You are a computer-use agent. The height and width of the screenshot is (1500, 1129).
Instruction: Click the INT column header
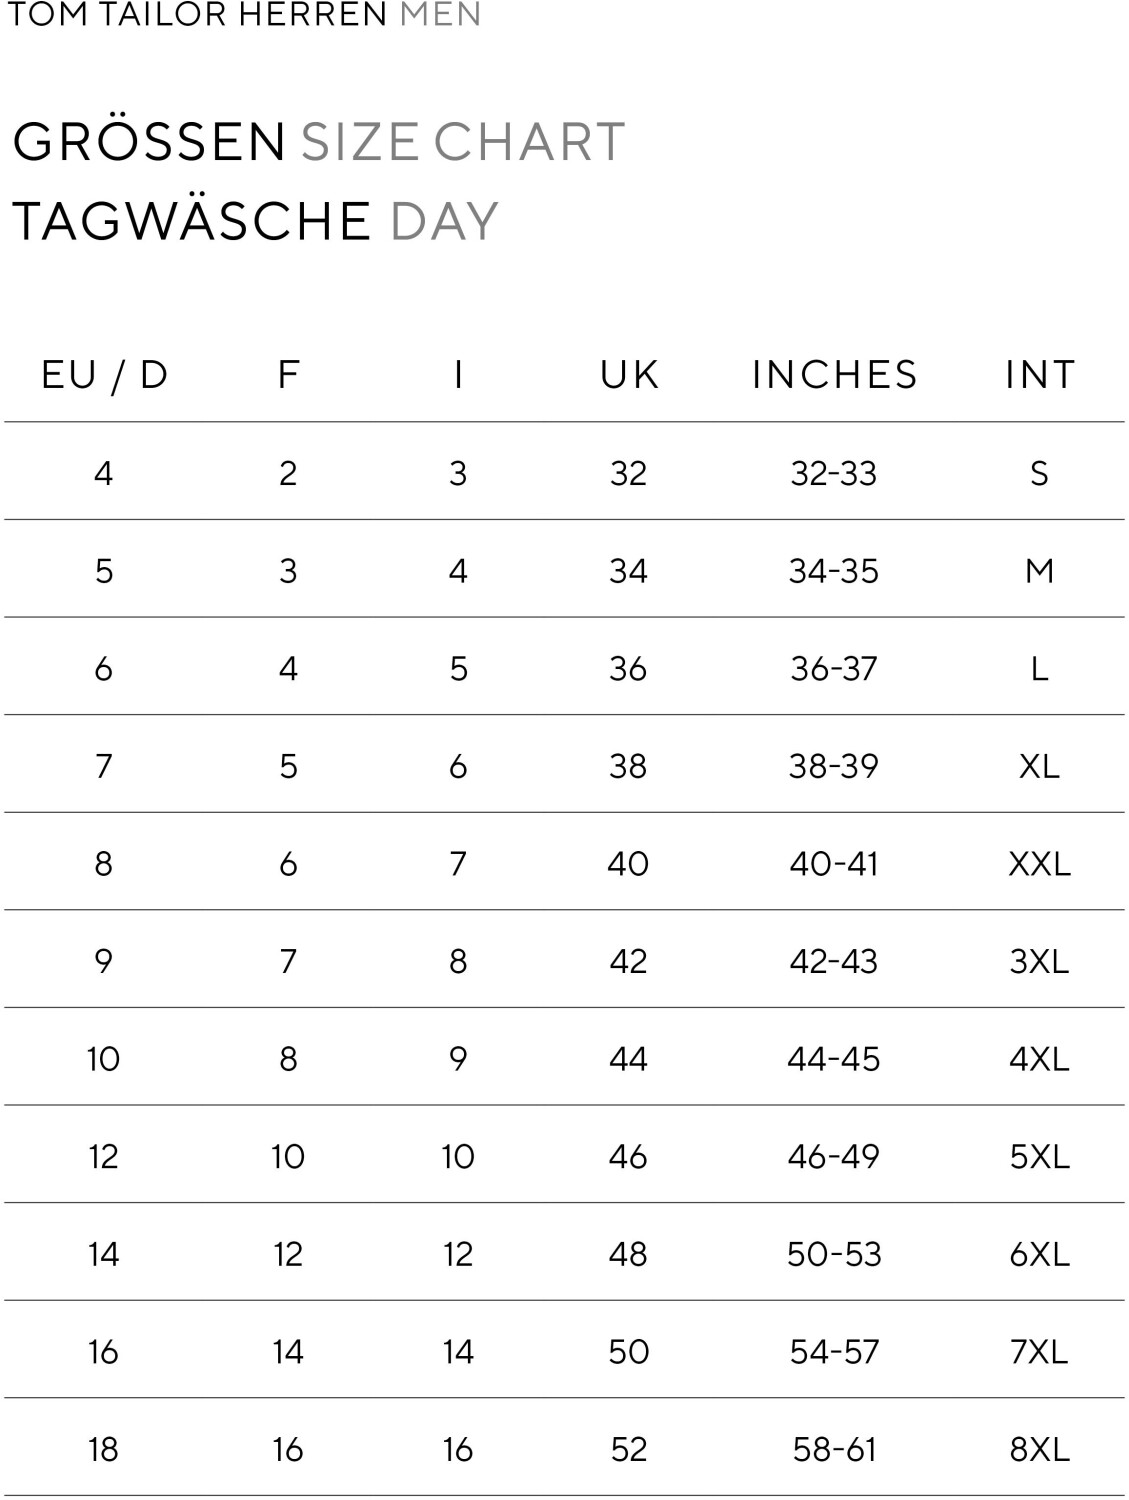[x=1040, y=375]
